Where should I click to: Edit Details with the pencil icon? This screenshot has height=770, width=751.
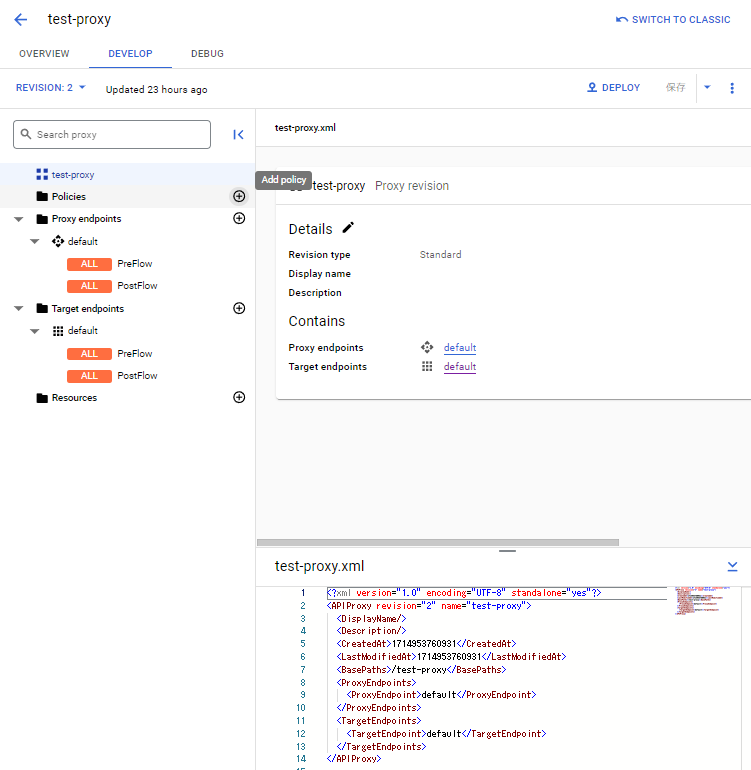click(348, 228)
